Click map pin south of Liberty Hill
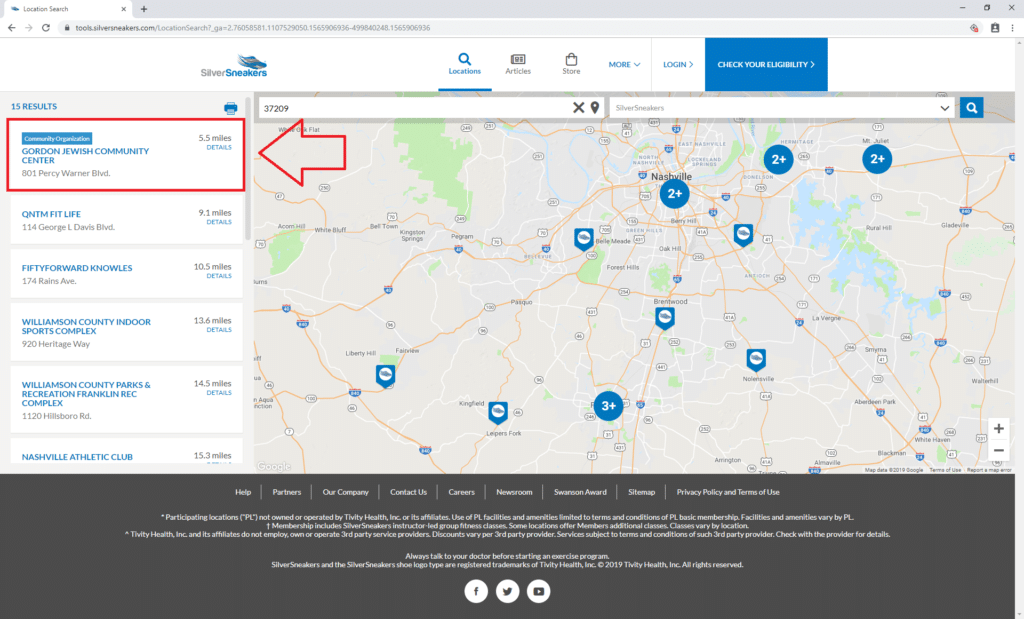The height and width of the screenshot is (619, 1024). [x=385, y=376]
